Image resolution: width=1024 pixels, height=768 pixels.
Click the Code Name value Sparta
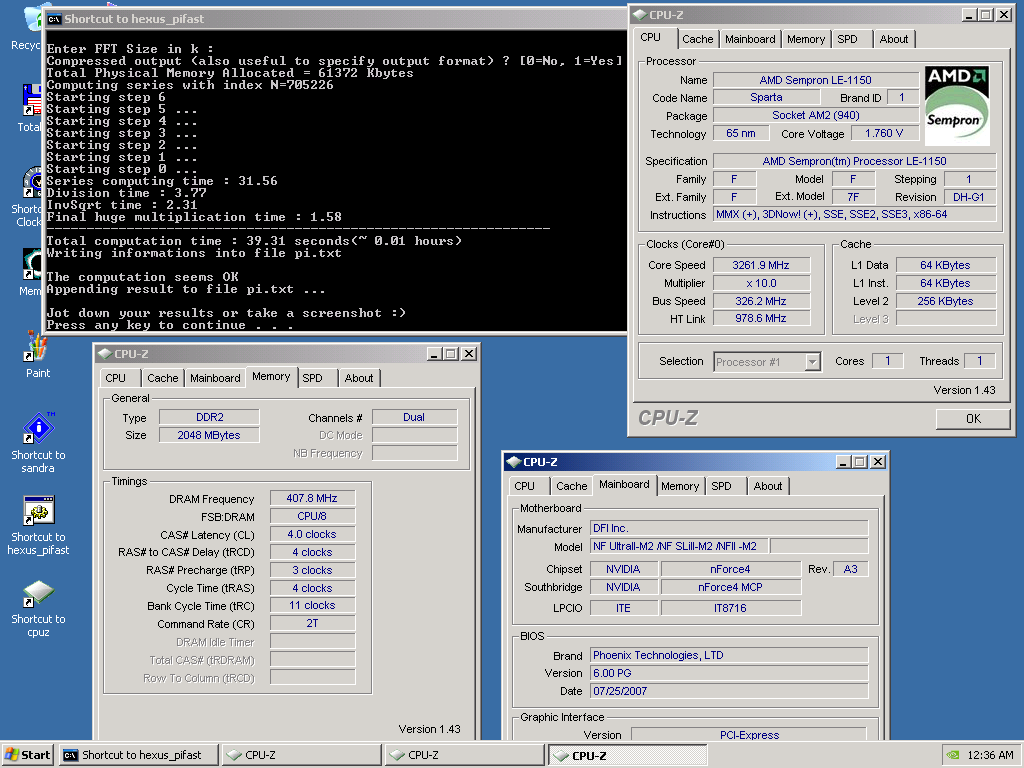click(x=766, y=97)
